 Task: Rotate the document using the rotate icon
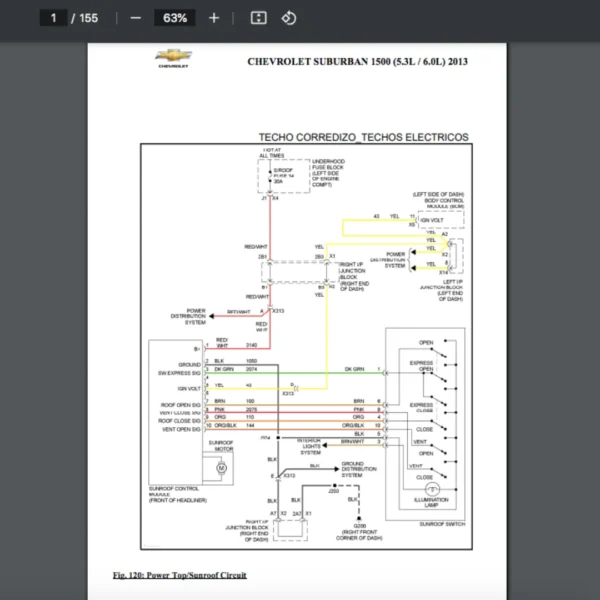point(288,18)
